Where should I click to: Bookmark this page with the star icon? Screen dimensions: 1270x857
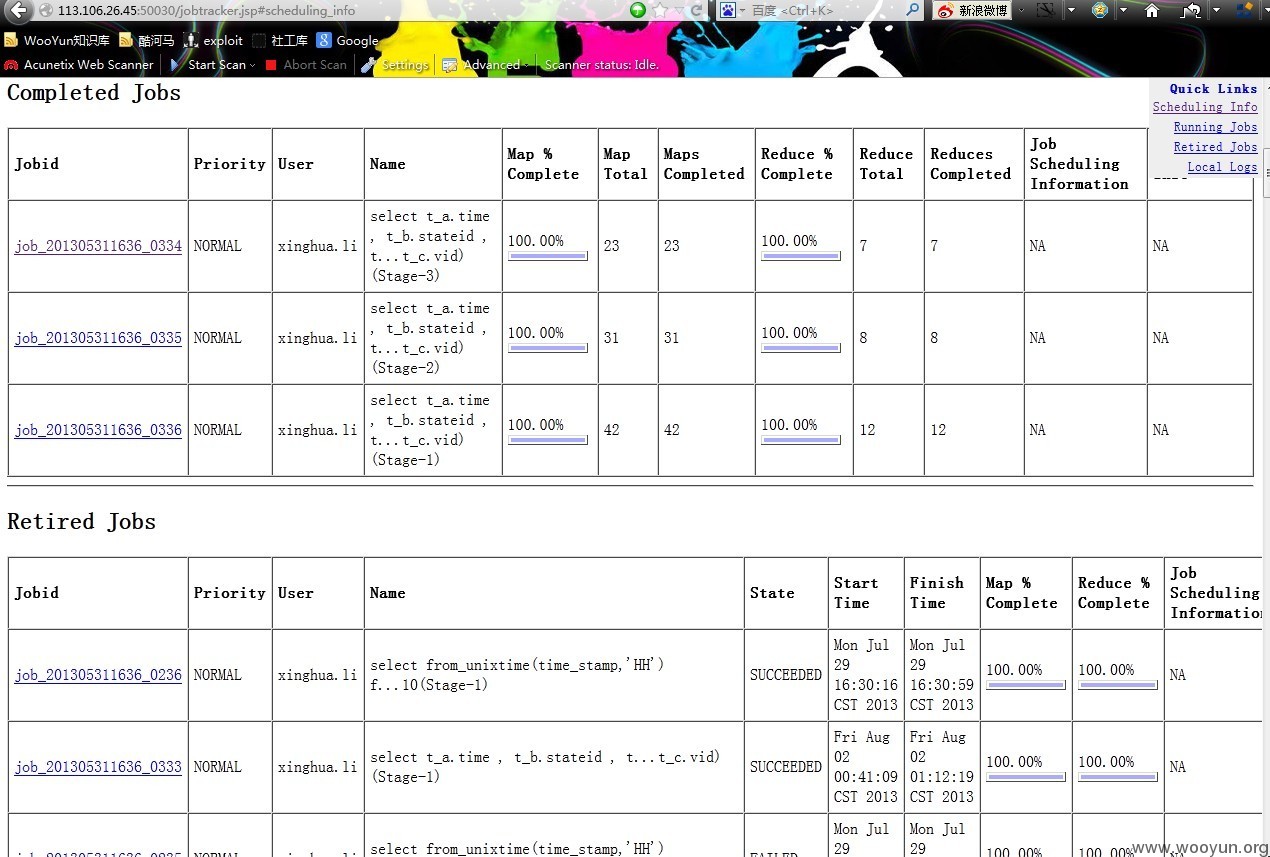pyautogui.click(x=660, y=10)
